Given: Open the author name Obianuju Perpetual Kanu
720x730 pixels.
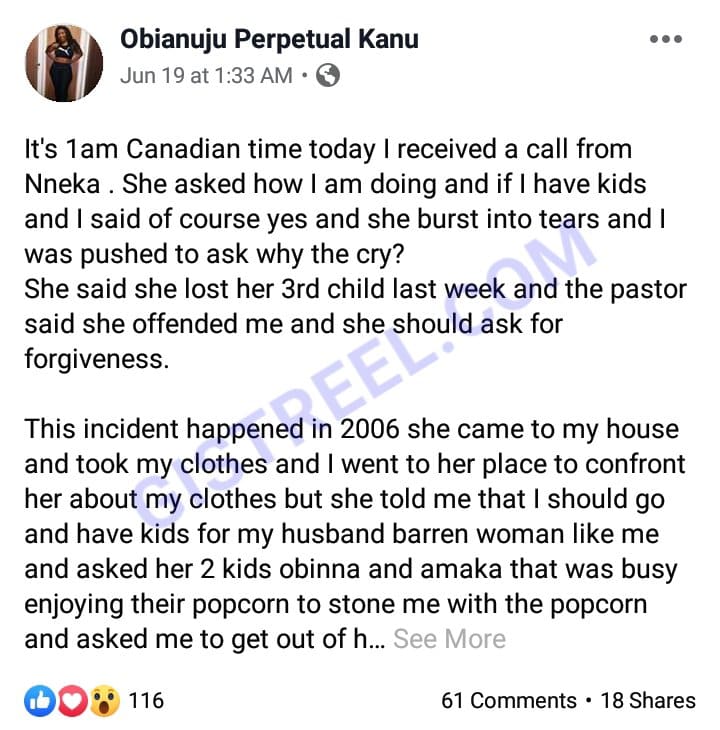Looking at the screenshot, I should point(269,39).
